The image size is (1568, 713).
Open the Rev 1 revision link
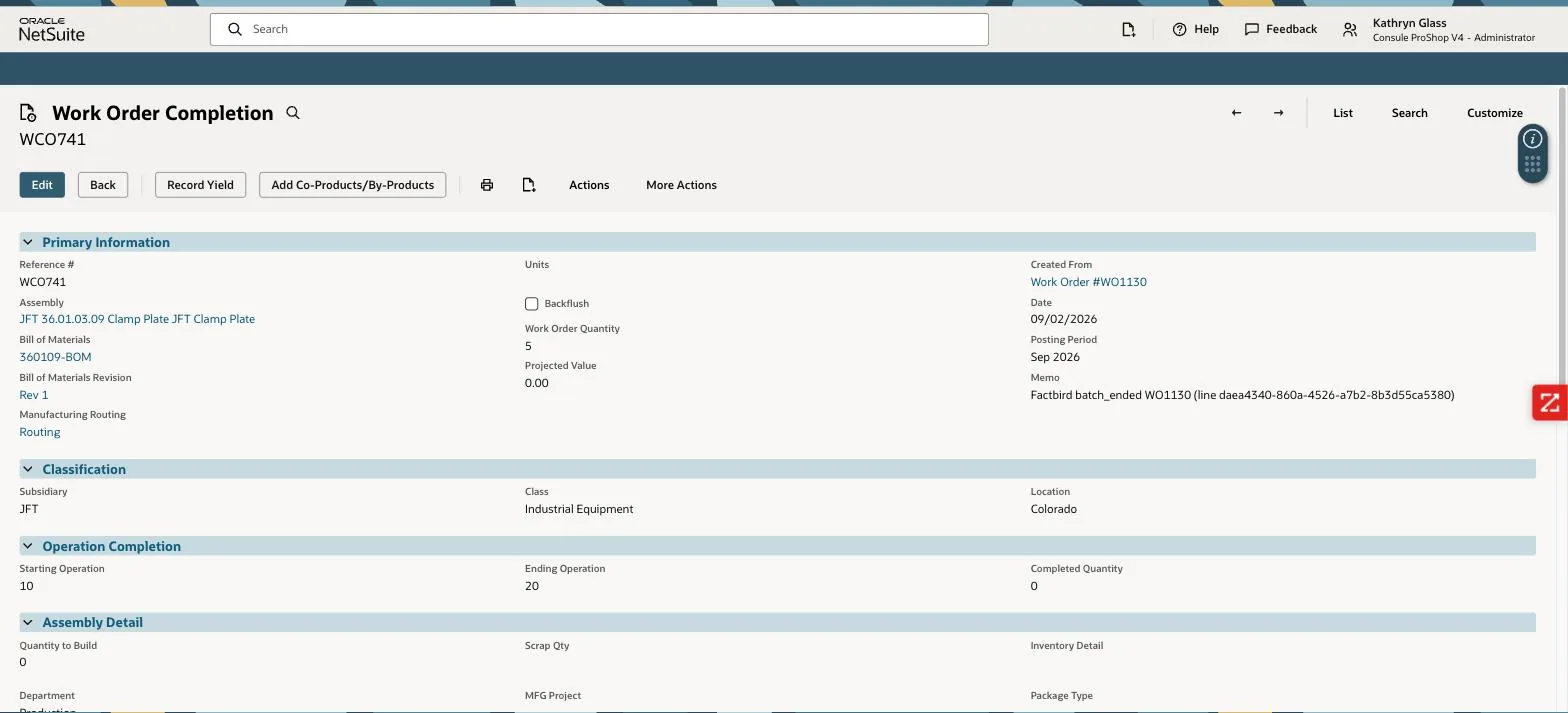pos(34,395)
